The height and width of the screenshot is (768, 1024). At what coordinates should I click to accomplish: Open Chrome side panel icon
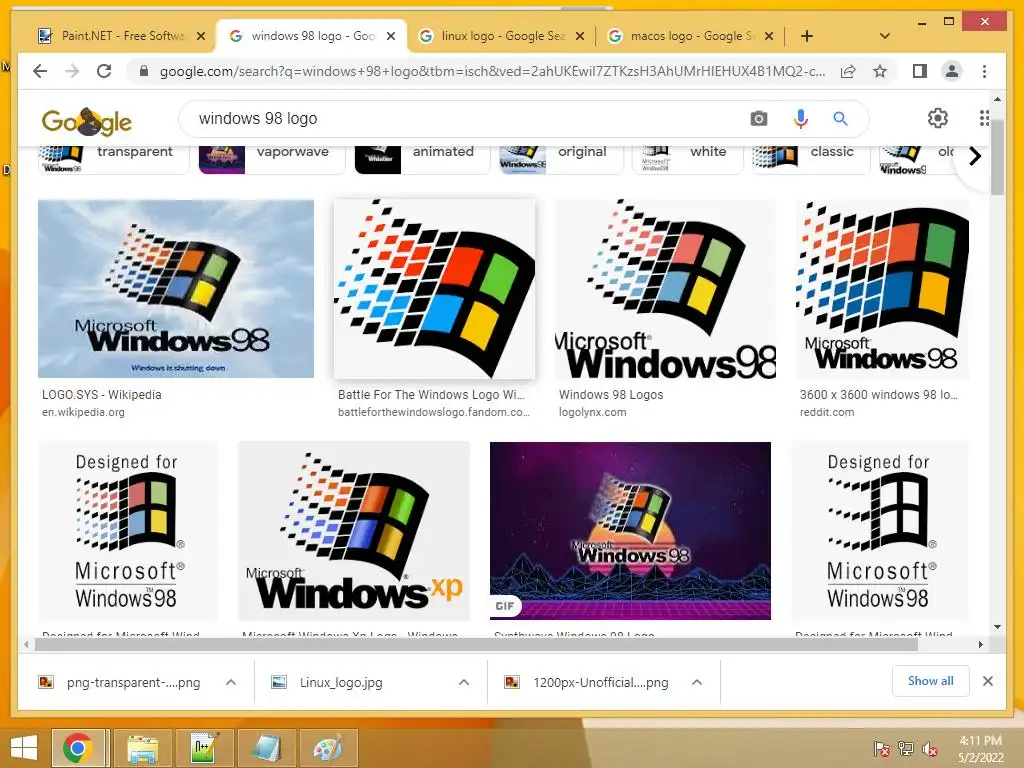click(x=920, y=71)
